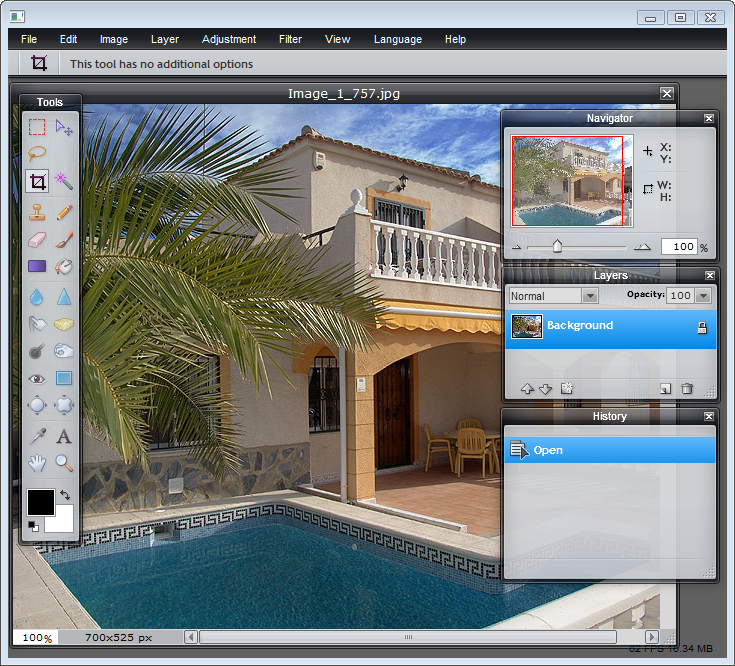
Task: Delete layer with trash icon
Action: coord(687,389)
